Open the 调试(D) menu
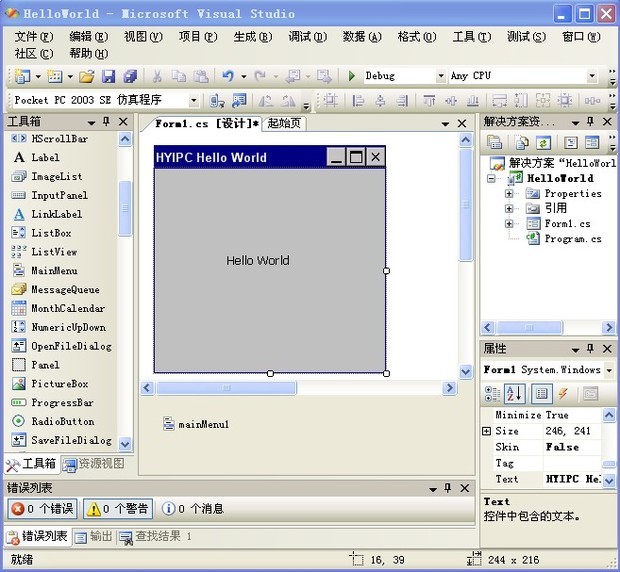The width and height of the screenshot is (620, 572). [308, 37]
